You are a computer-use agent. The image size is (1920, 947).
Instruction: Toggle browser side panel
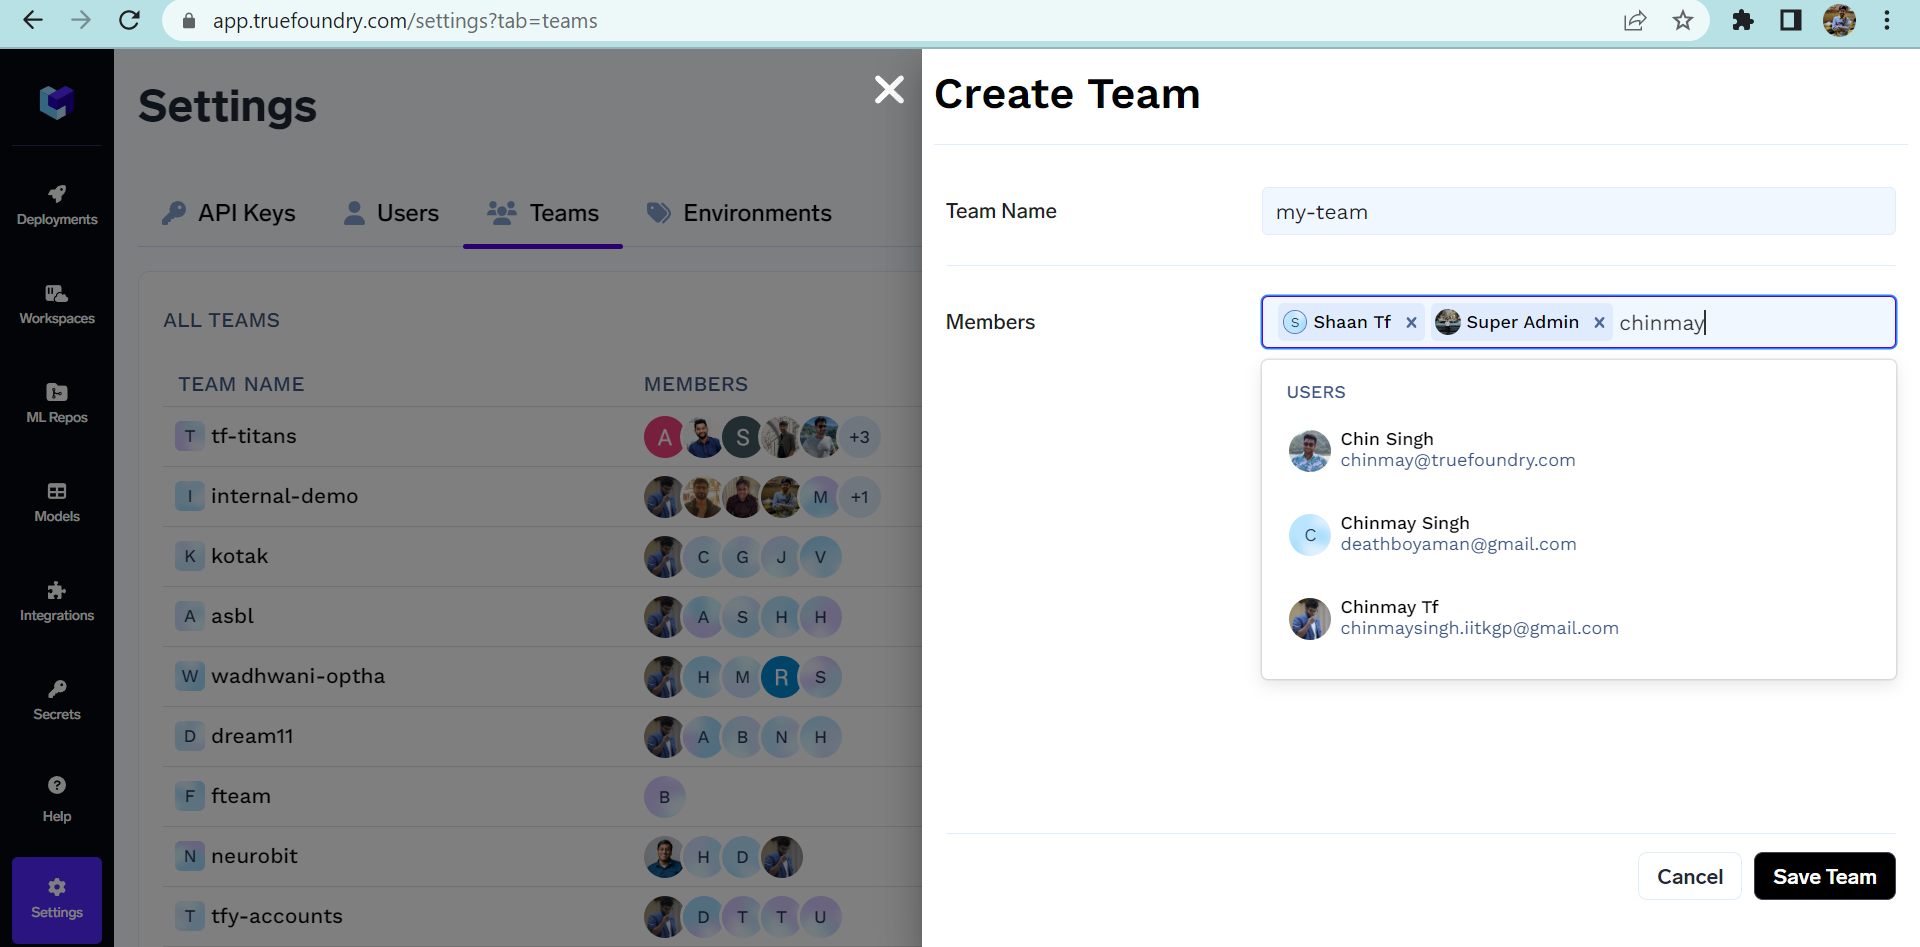click(1791, 20)
